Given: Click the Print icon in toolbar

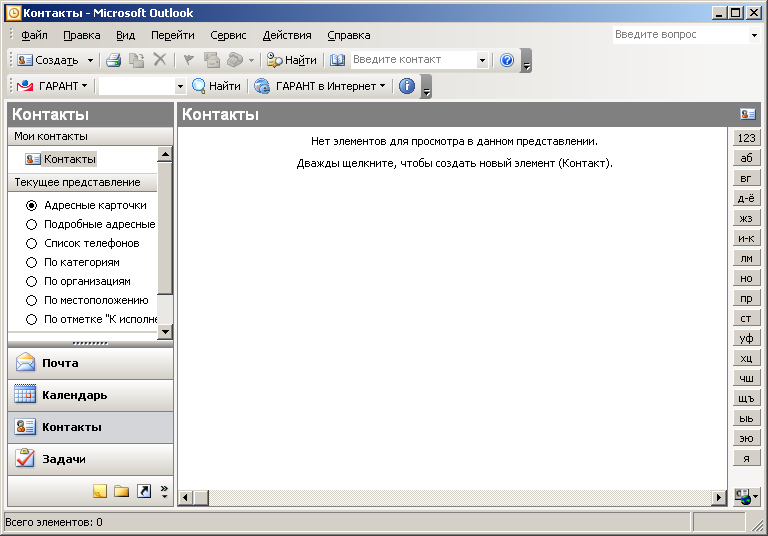Looking at the screenshot, I should click(114, 60).
